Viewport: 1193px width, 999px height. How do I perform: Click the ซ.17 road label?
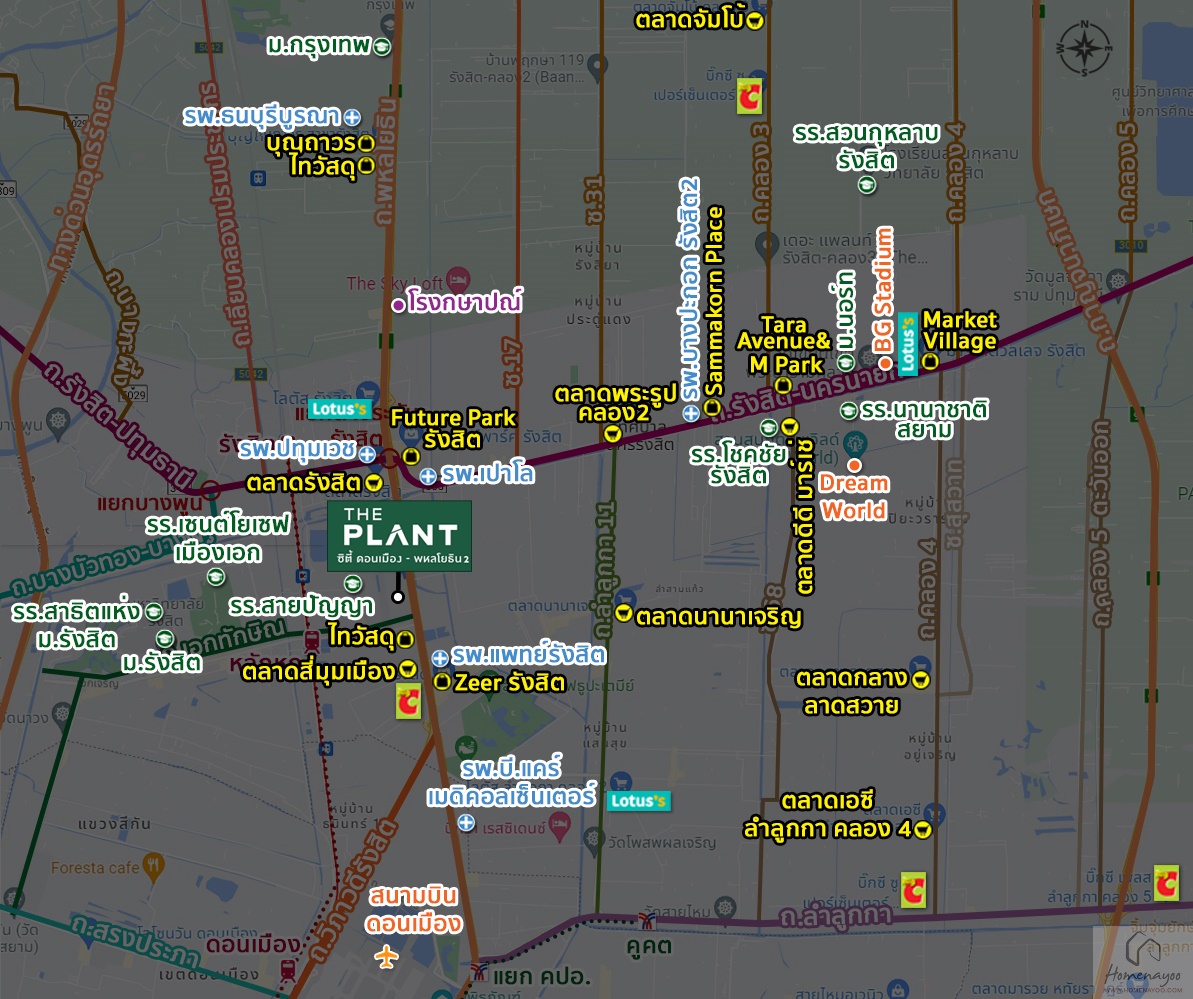tap(512, 361)
